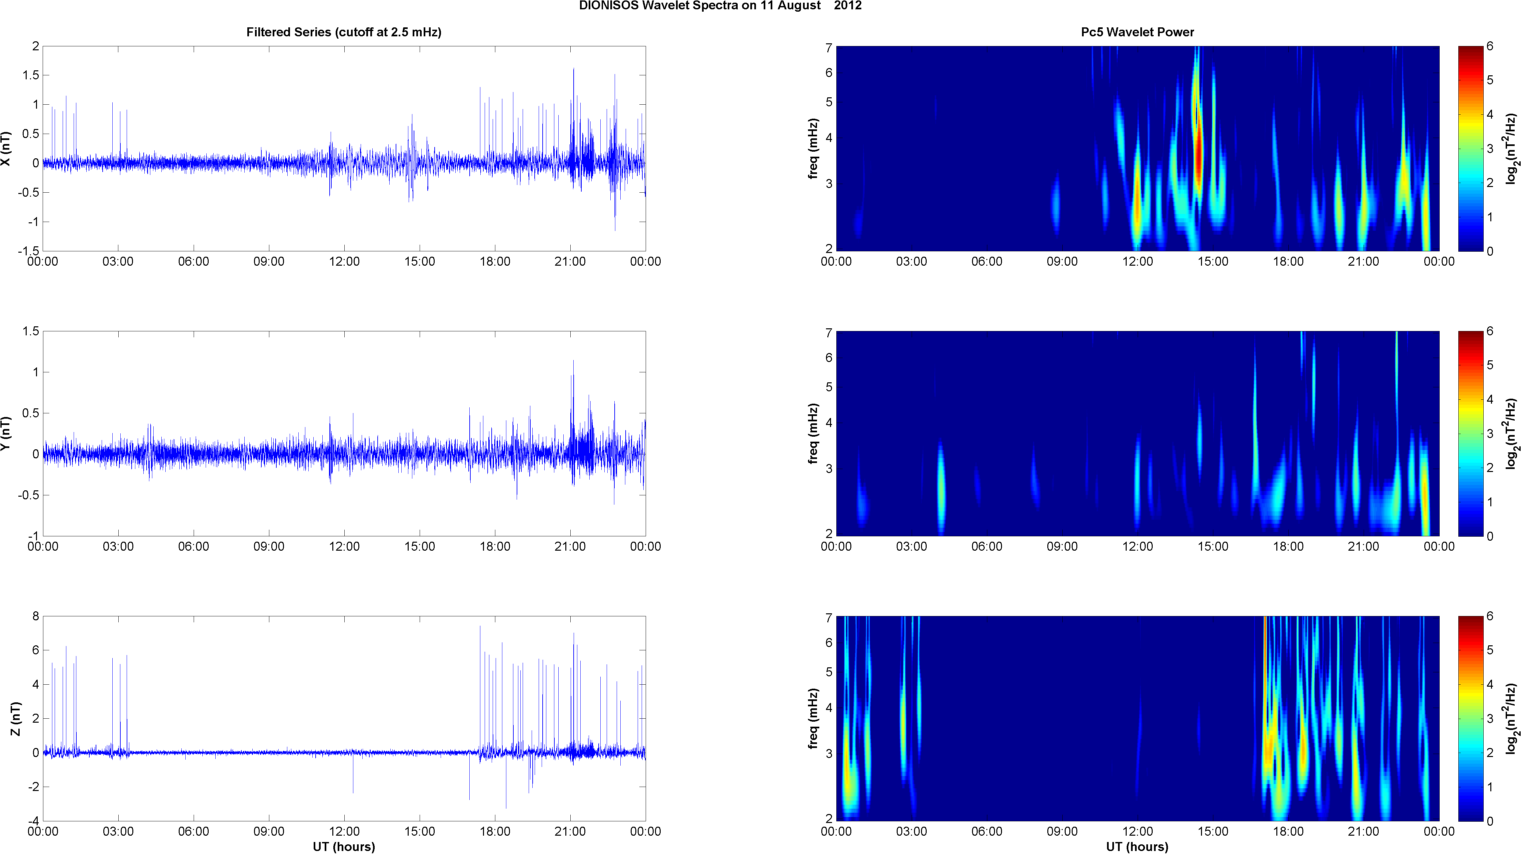Screen dimensions: 1521x854
Task: Click the DIONISOS Wavelet Spectra main title
Action: (x=720, y=6)
